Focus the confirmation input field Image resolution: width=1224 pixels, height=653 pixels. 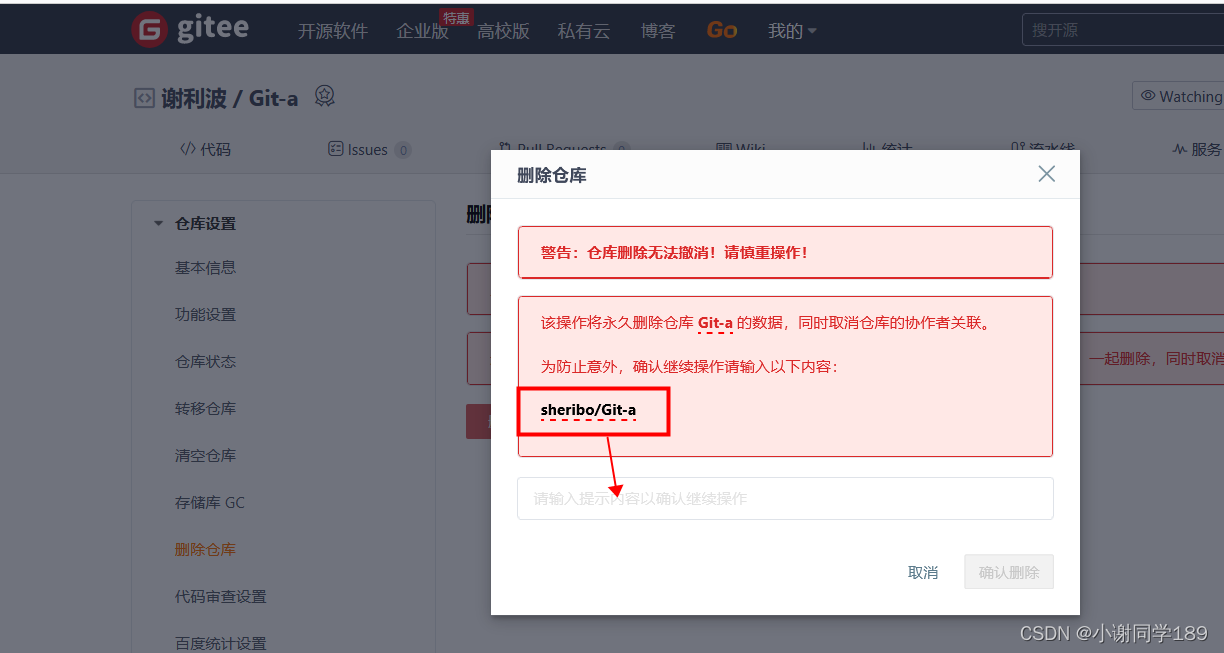(785, 498)
